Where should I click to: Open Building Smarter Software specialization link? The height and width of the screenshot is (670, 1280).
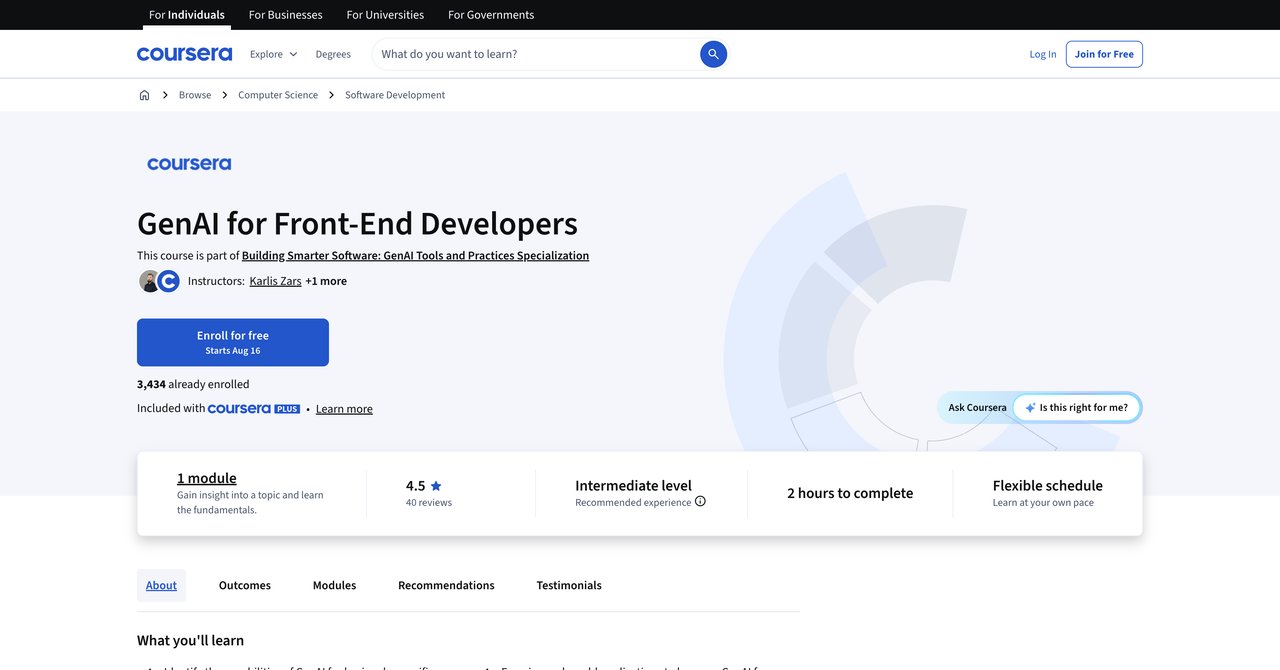pos(415,256)
